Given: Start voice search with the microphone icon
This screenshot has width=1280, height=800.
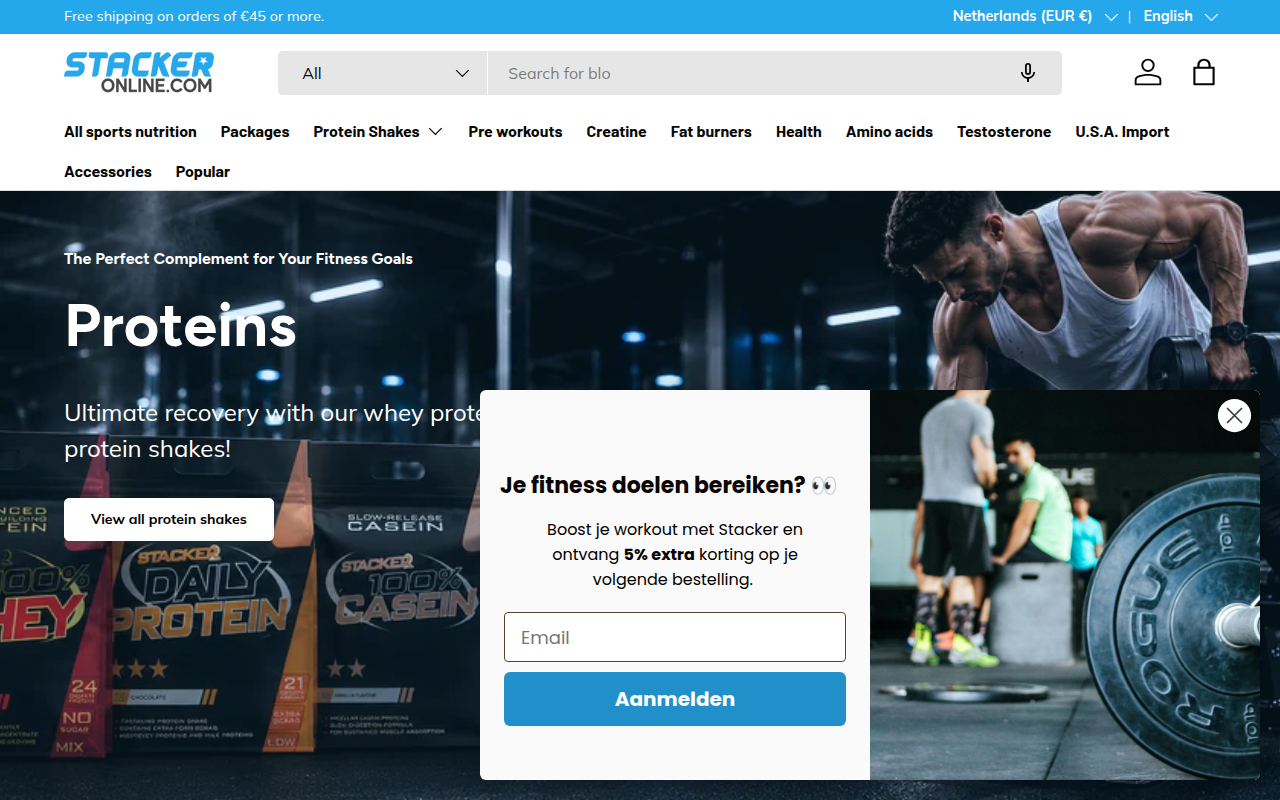Looking at the screenshot, I should [1028, 73].
